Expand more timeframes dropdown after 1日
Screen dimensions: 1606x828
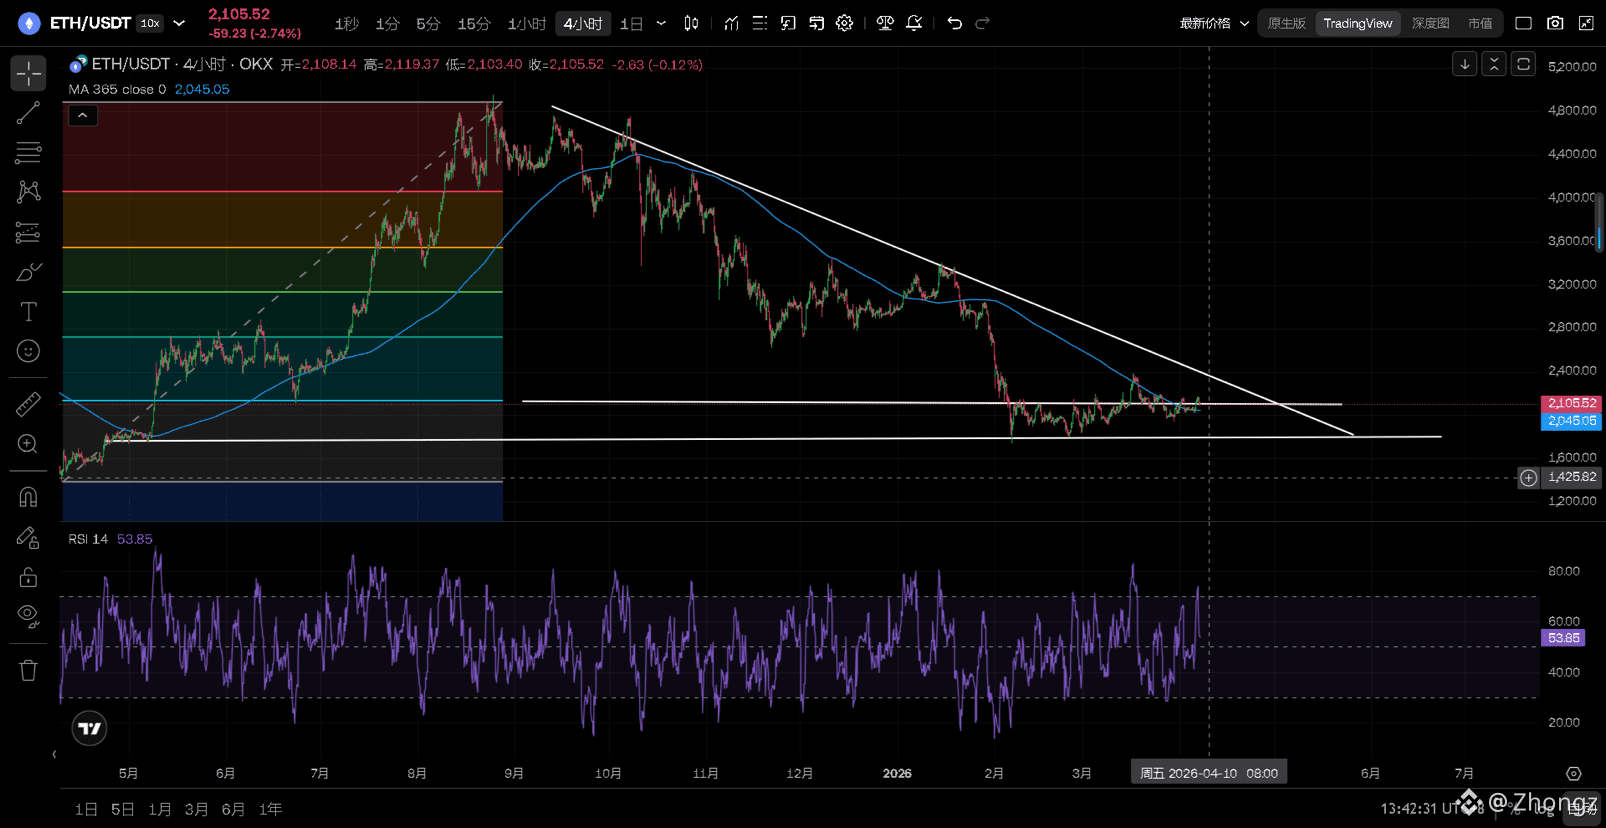point(661,23)
